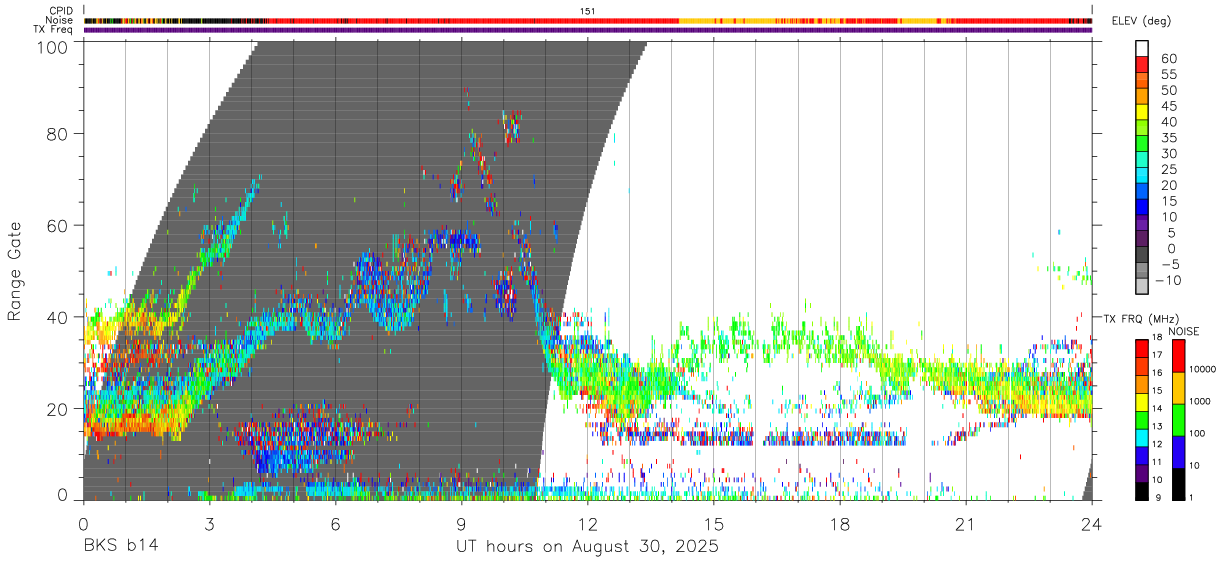Click the 55 label on ELEV colorbar
Screen dimensions: 1228x567
click(1168, 74)
